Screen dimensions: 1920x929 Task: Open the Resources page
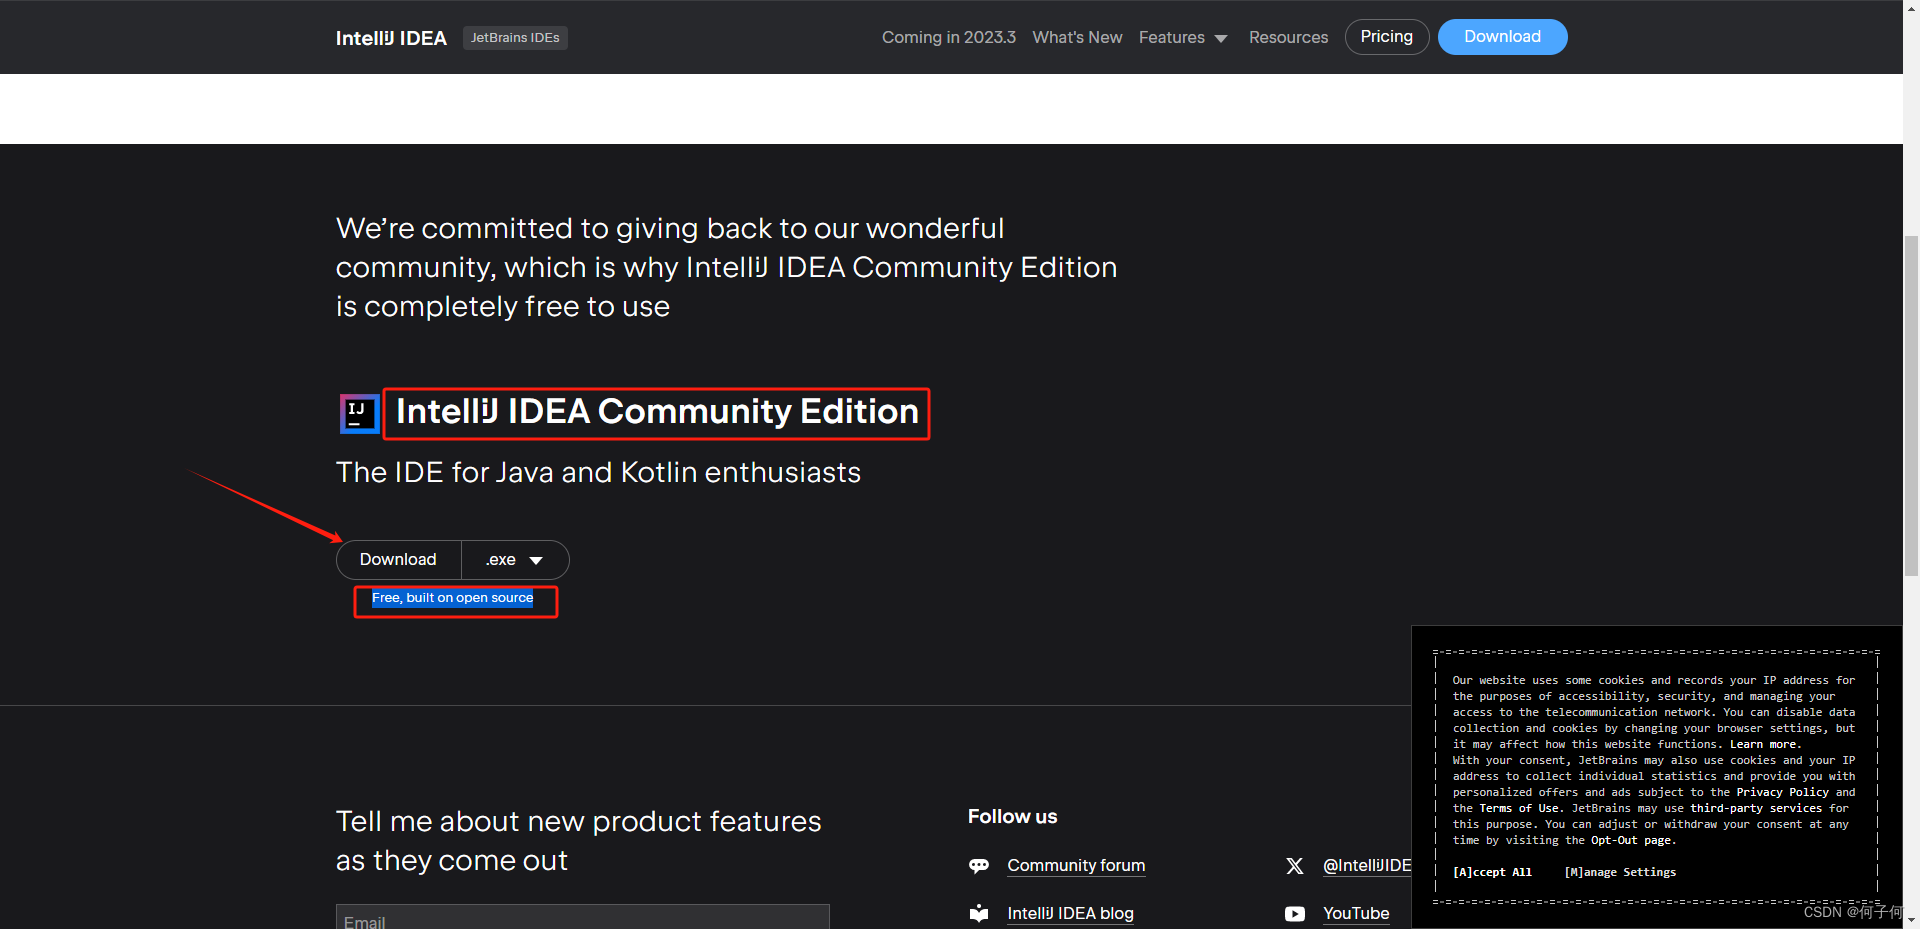1288,37
